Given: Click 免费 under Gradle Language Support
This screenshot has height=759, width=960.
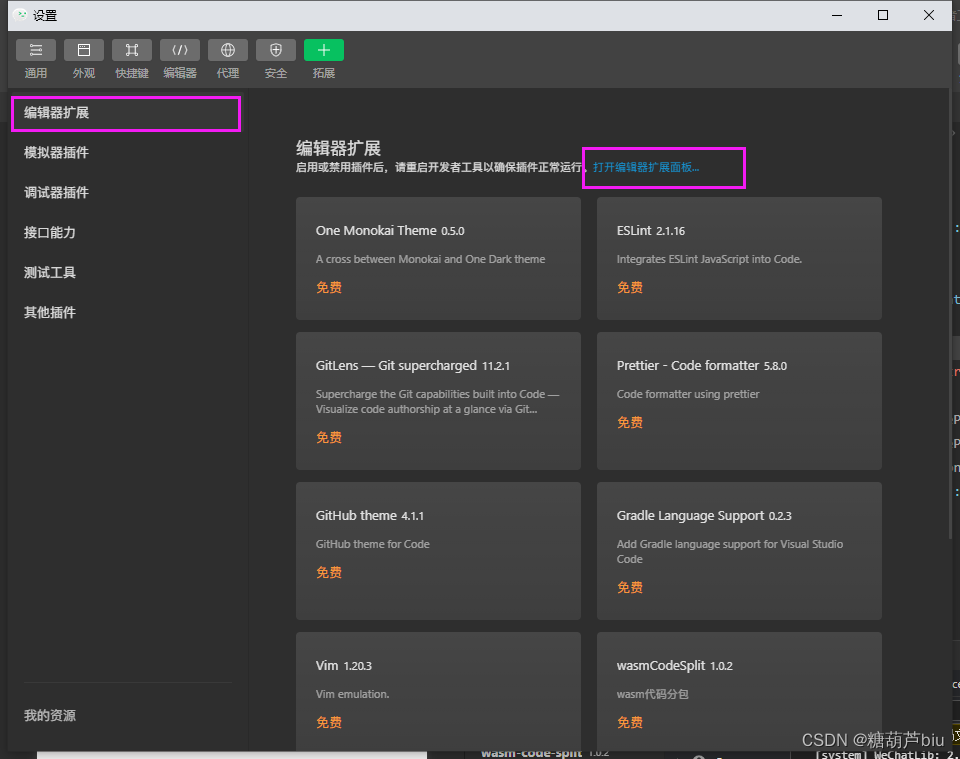Looking at the screenshot, I should point(630,588).
